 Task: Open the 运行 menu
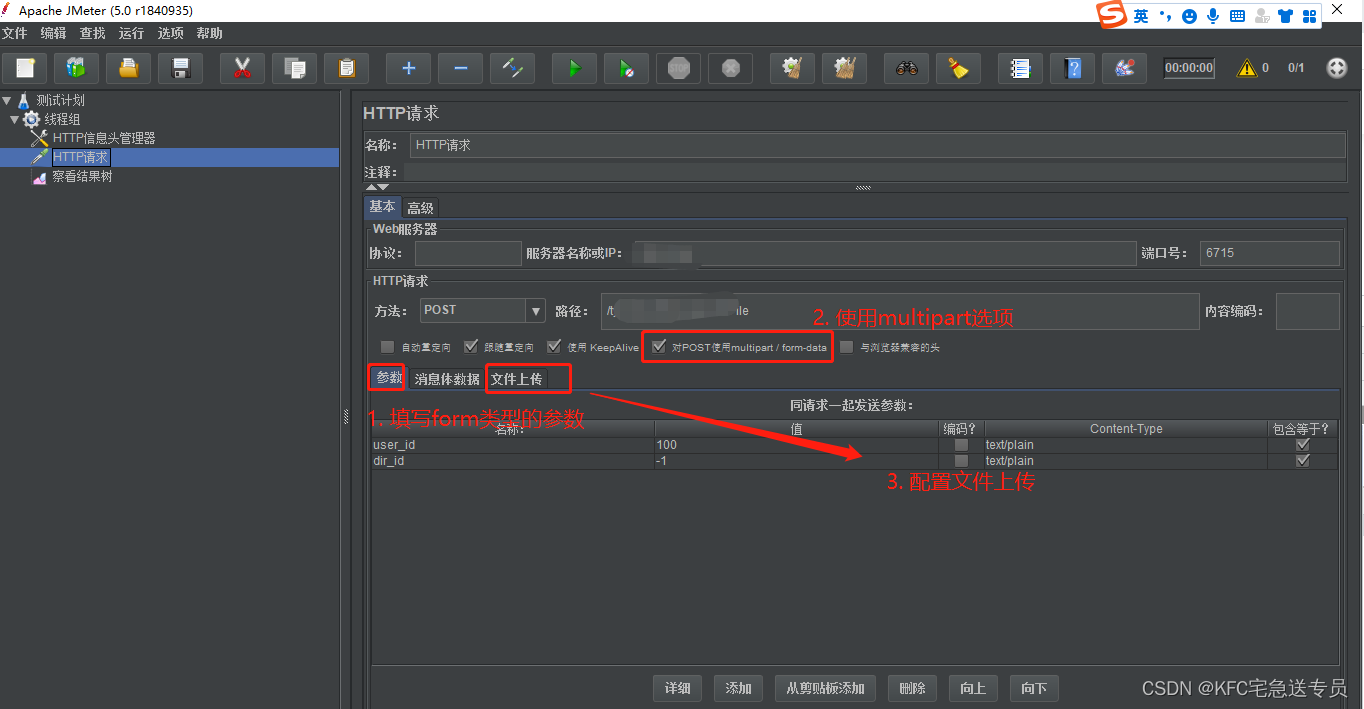131,33
